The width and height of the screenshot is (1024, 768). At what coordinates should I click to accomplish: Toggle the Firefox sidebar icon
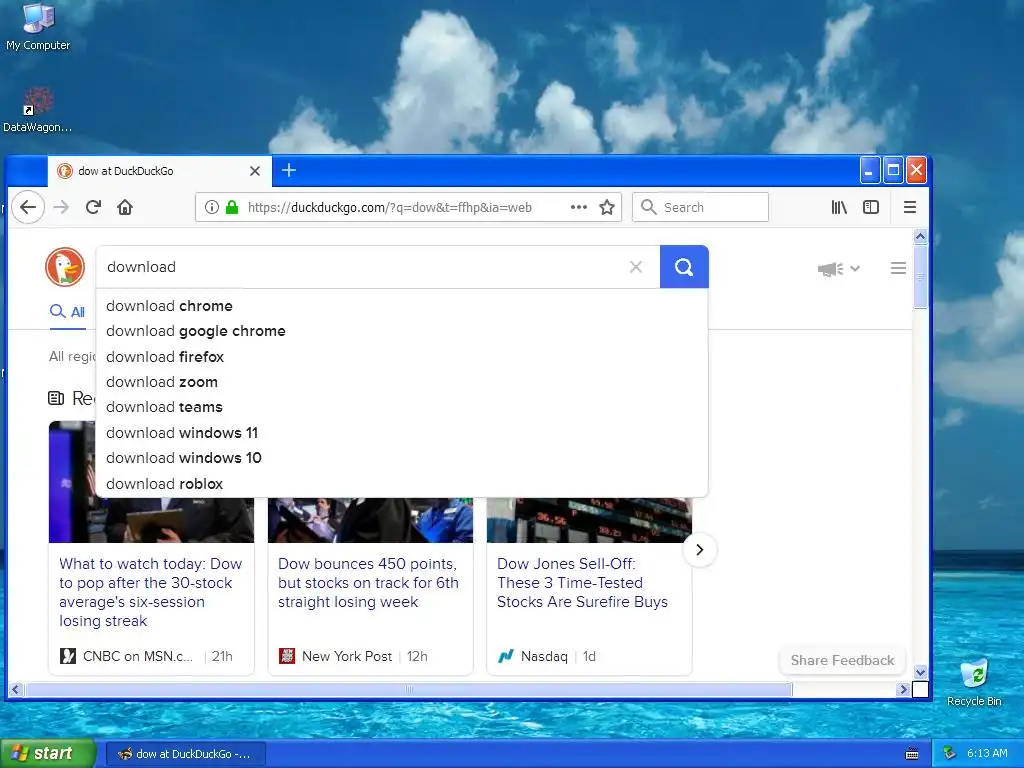click(x=871, y=207)
